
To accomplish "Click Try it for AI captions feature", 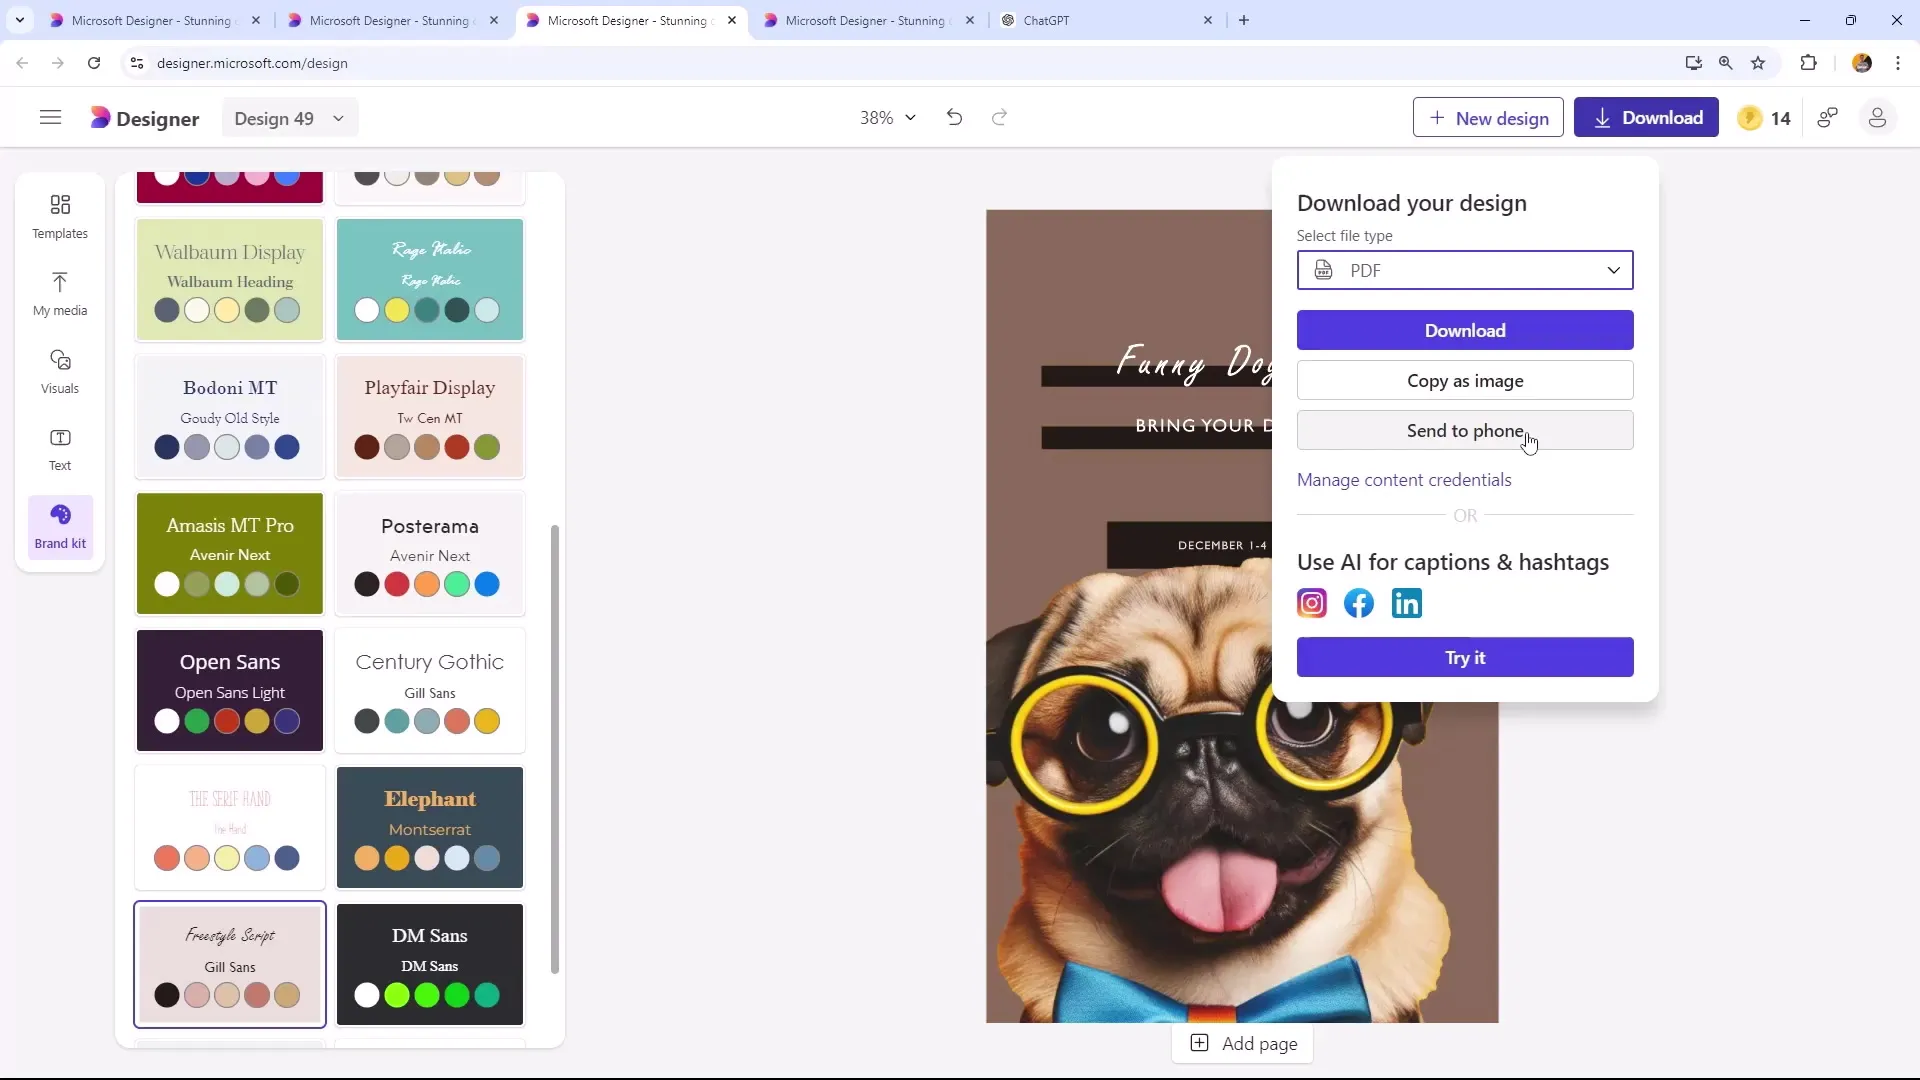I will click(x=1465, y=657).
